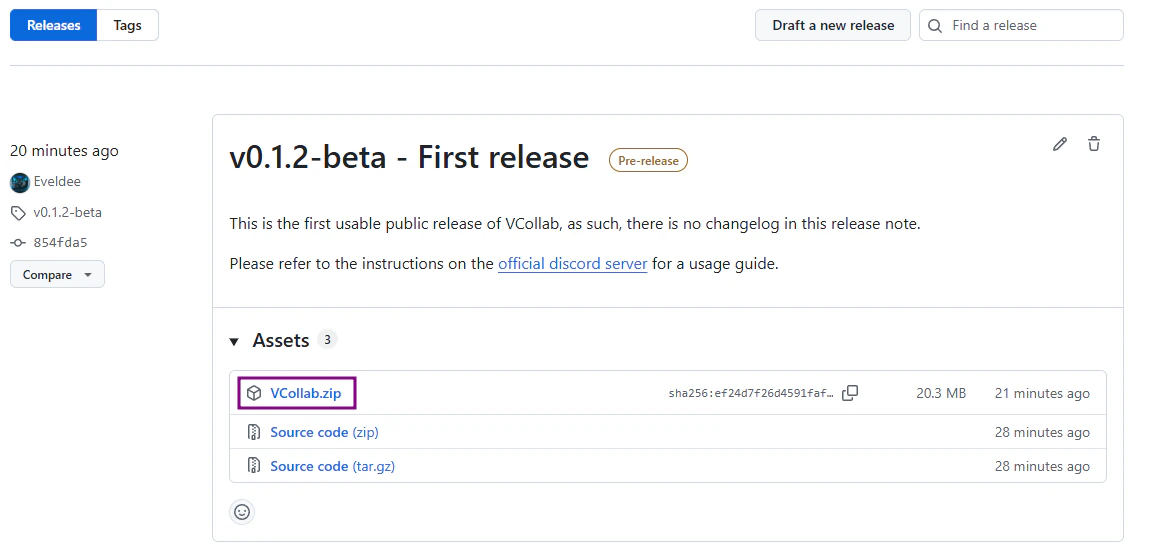The height and width of the screenshot is (557, 1150).
Task: Click the Eveldee avatar image
Action: point(20,182)
